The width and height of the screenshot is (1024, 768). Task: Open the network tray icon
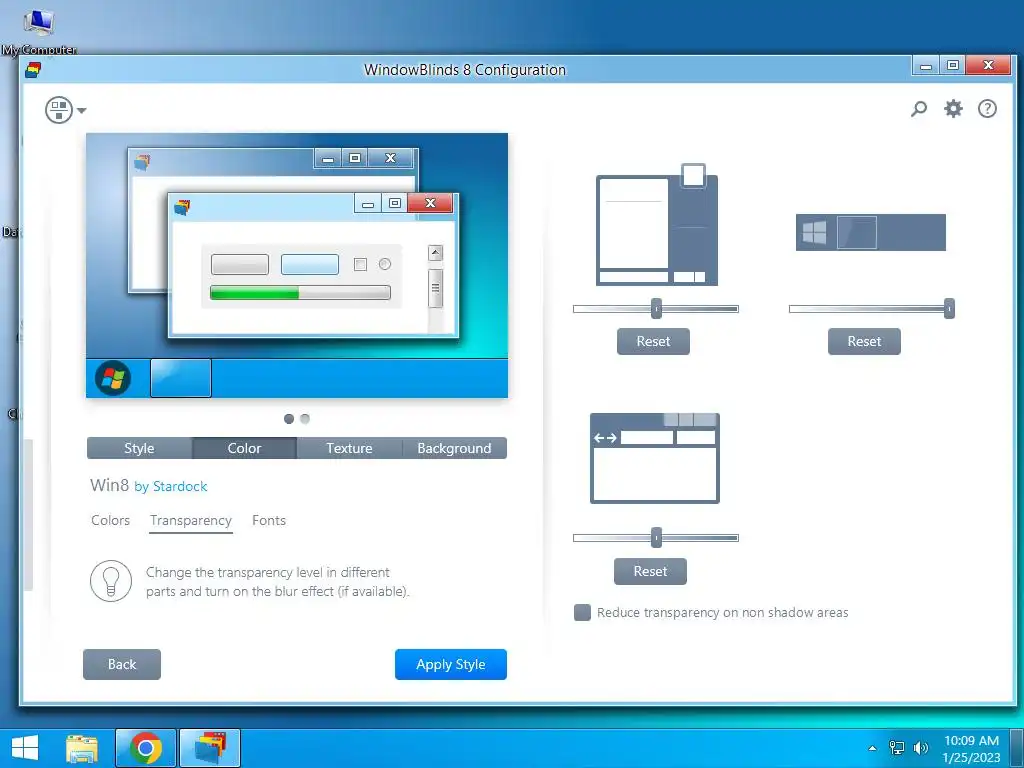(x=897, y=748)
